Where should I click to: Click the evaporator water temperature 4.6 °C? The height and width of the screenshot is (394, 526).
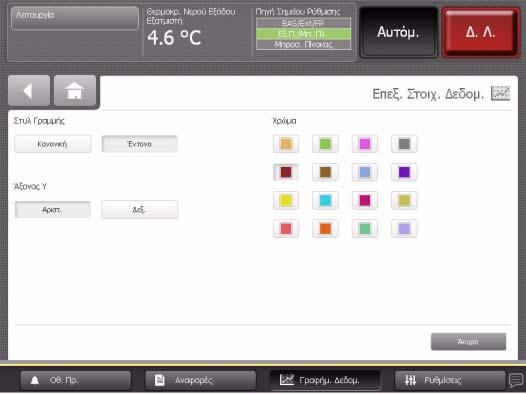174,37
